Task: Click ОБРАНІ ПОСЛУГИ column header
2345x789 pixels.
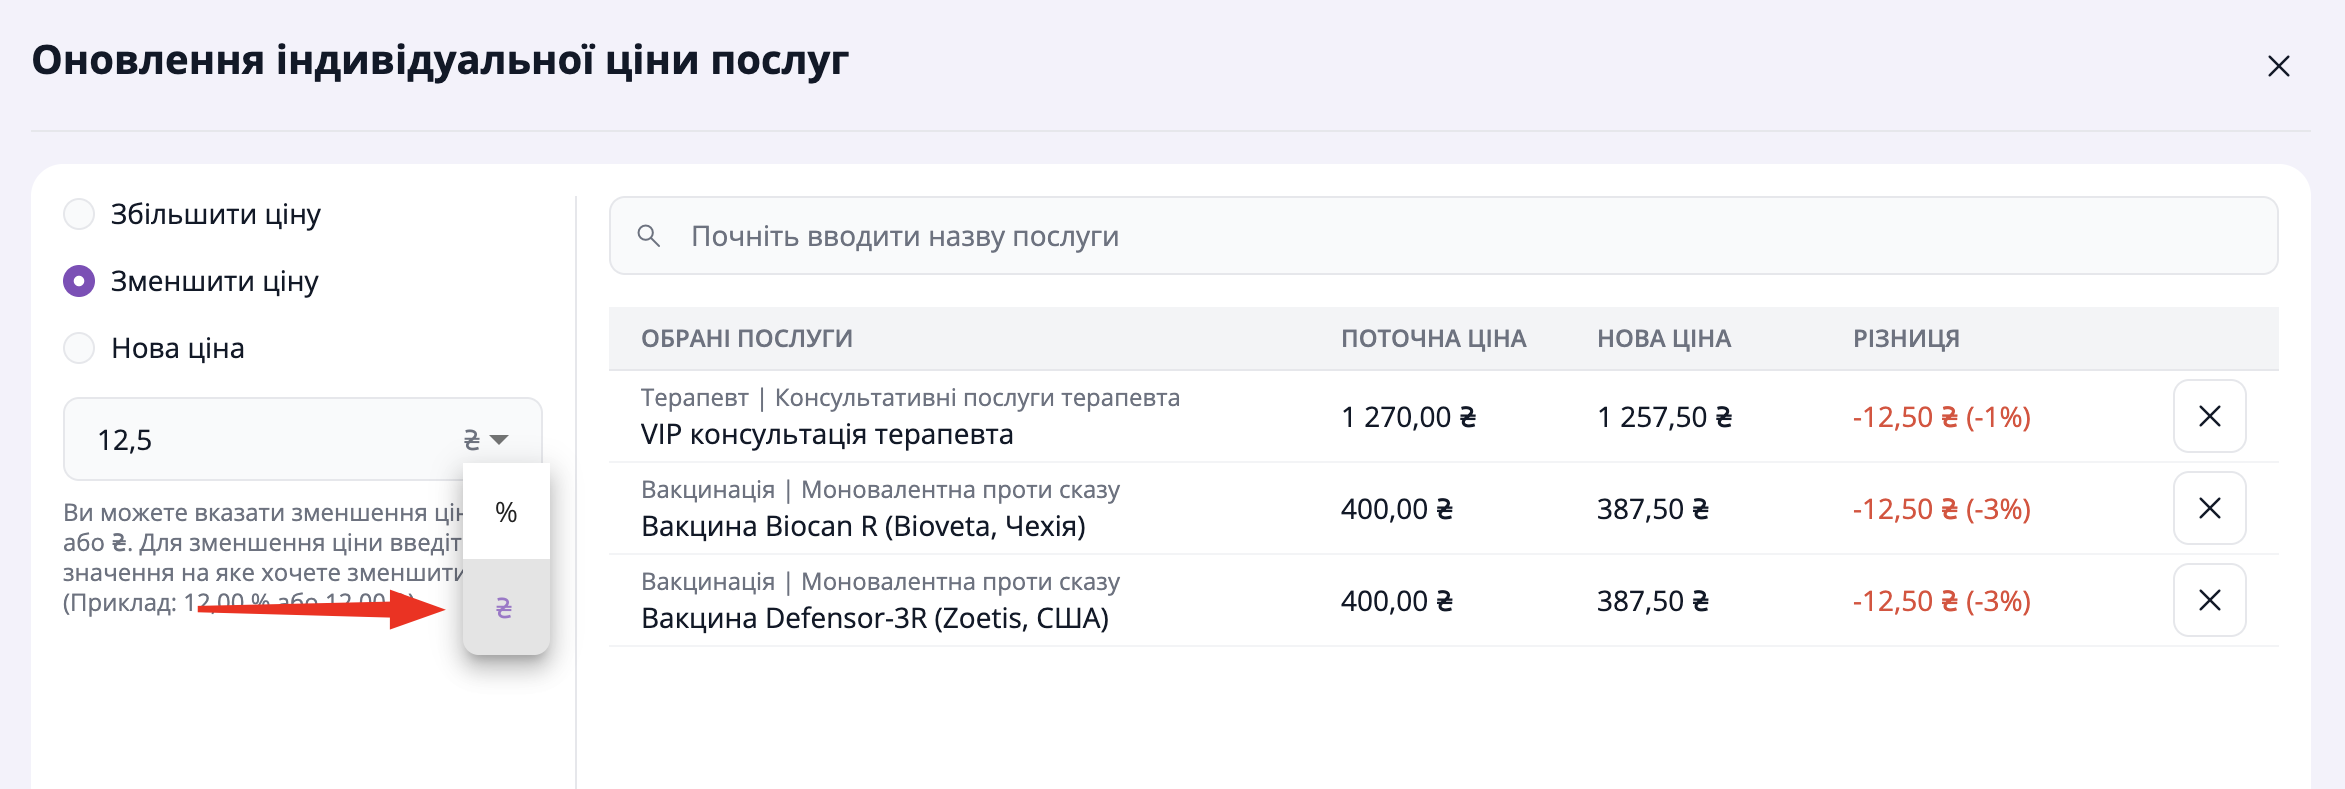Action: click(747, 339)
